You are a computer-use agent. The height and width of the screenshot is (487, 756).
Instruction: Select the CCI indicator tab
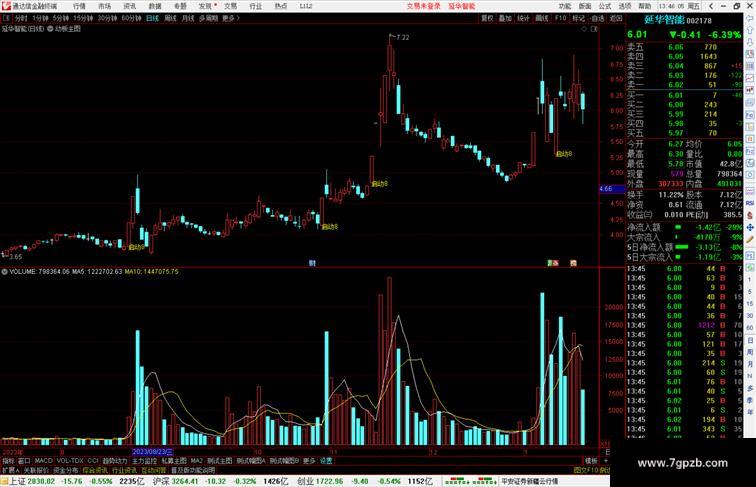click(93, 461)
